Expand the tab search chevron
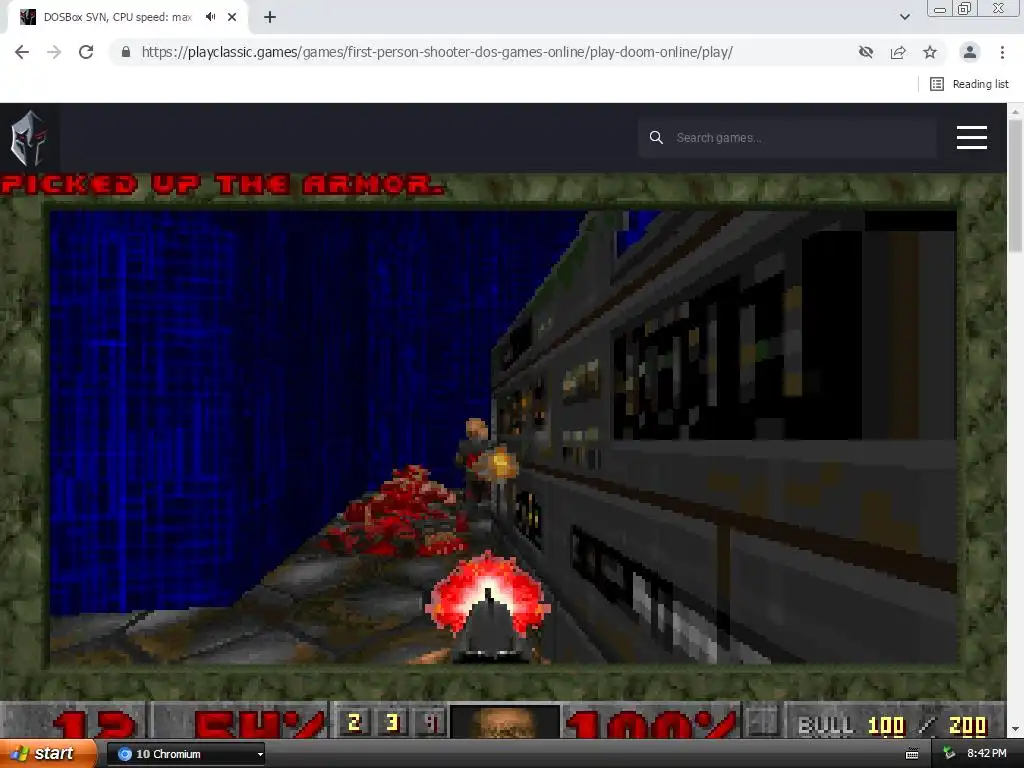The height and width of the screenshot is (768, 1024). click(904, 17)
